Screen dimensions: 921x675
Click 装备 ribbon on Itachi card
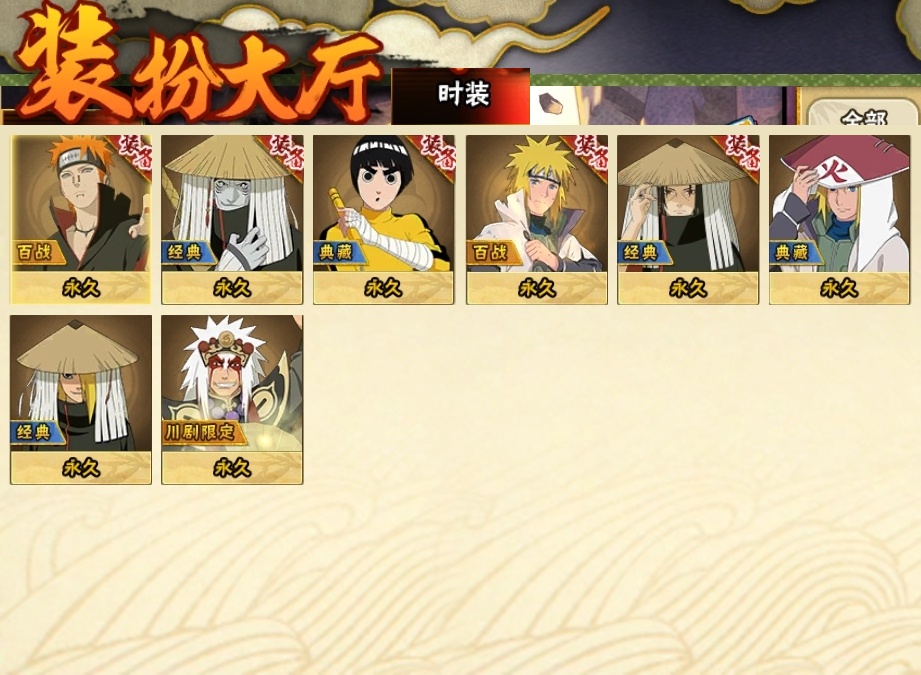click(741, 153)
